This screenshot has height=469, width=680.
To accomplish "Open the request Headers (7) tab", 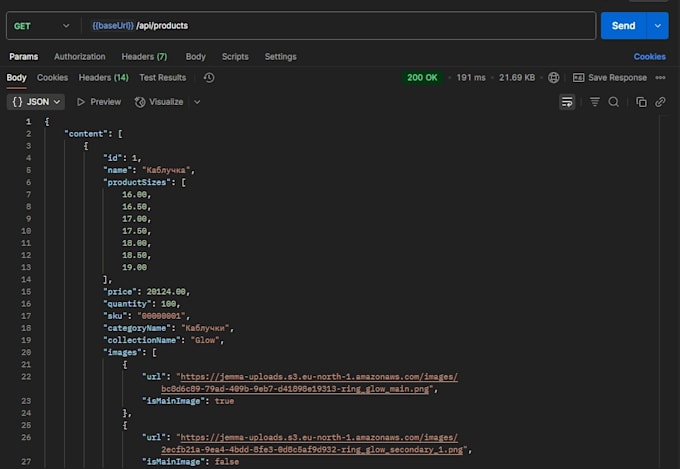I will coord(144,56).
